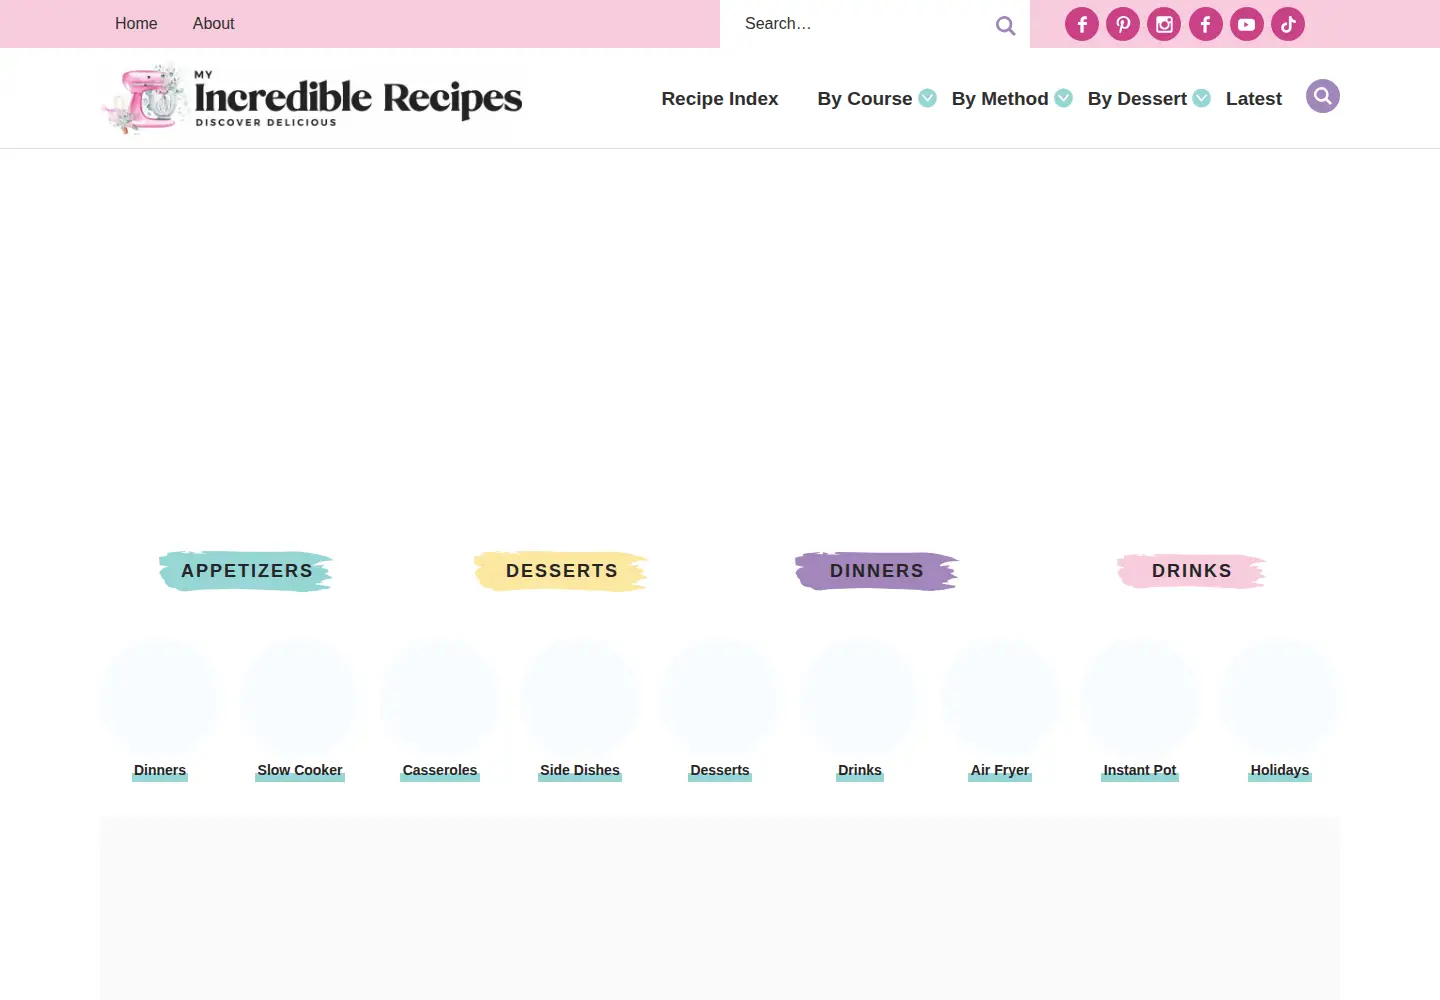The image size is (1440, 1000).
Task: Click the magnifier icon inside the search box
Action: pyautogui.click(x=1005, y=25)
